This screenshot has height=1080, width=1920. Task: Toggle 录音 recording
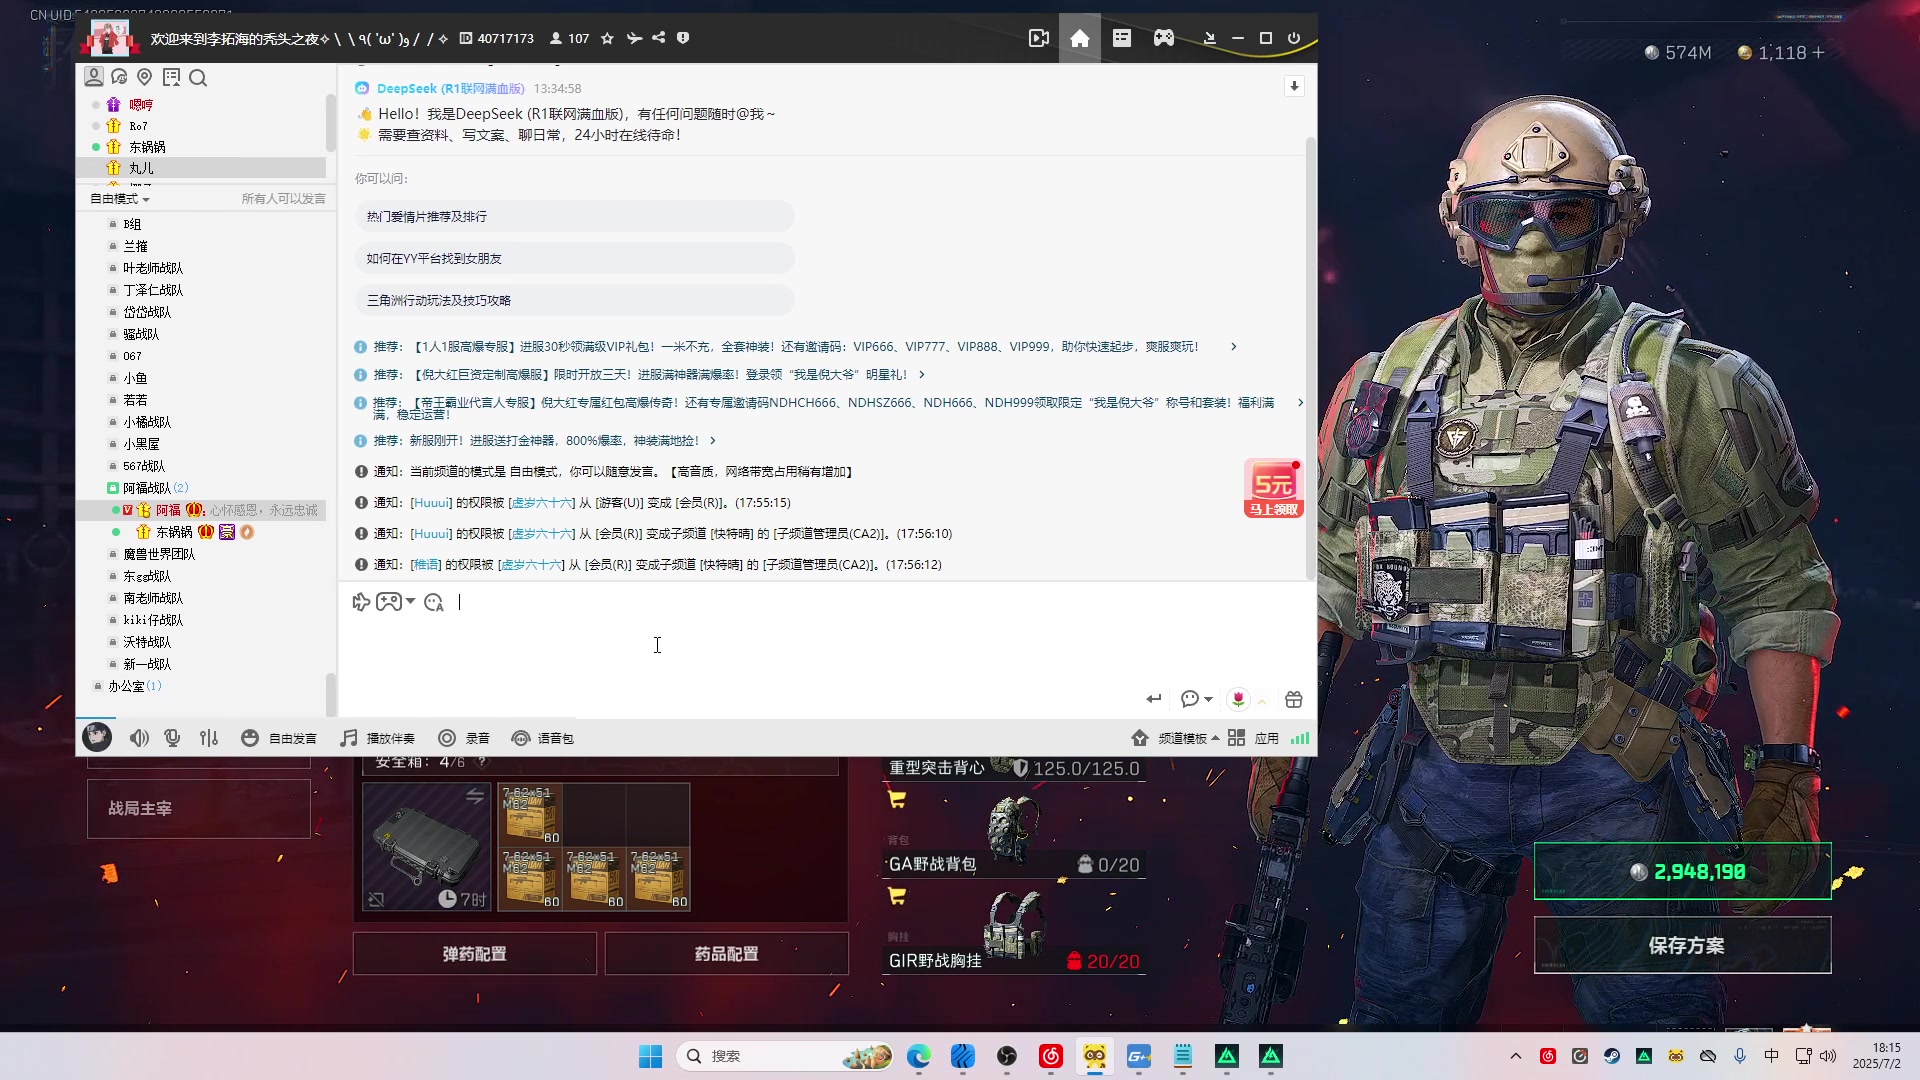[464, 738]
